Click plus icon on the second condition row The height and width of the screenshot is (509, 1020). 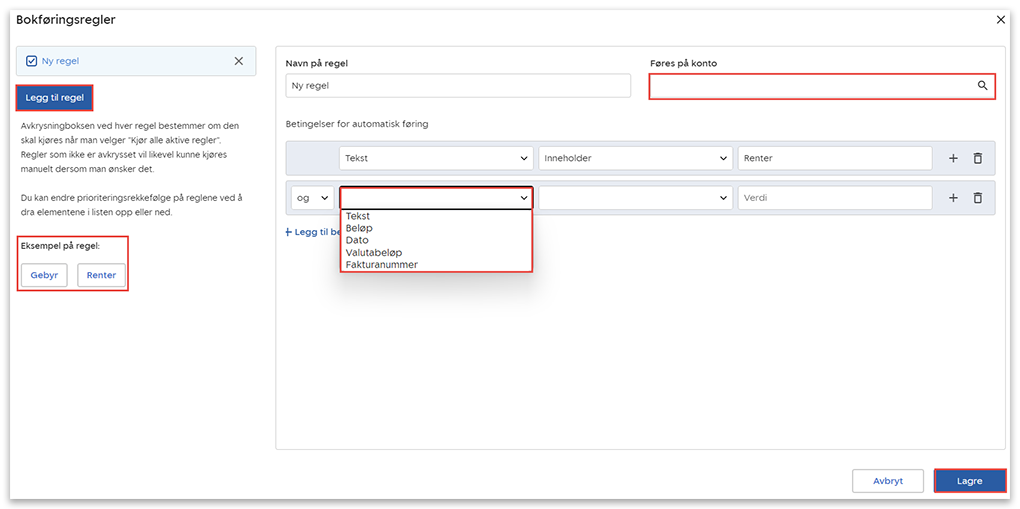pyautogui.click(x=952, y=198)
